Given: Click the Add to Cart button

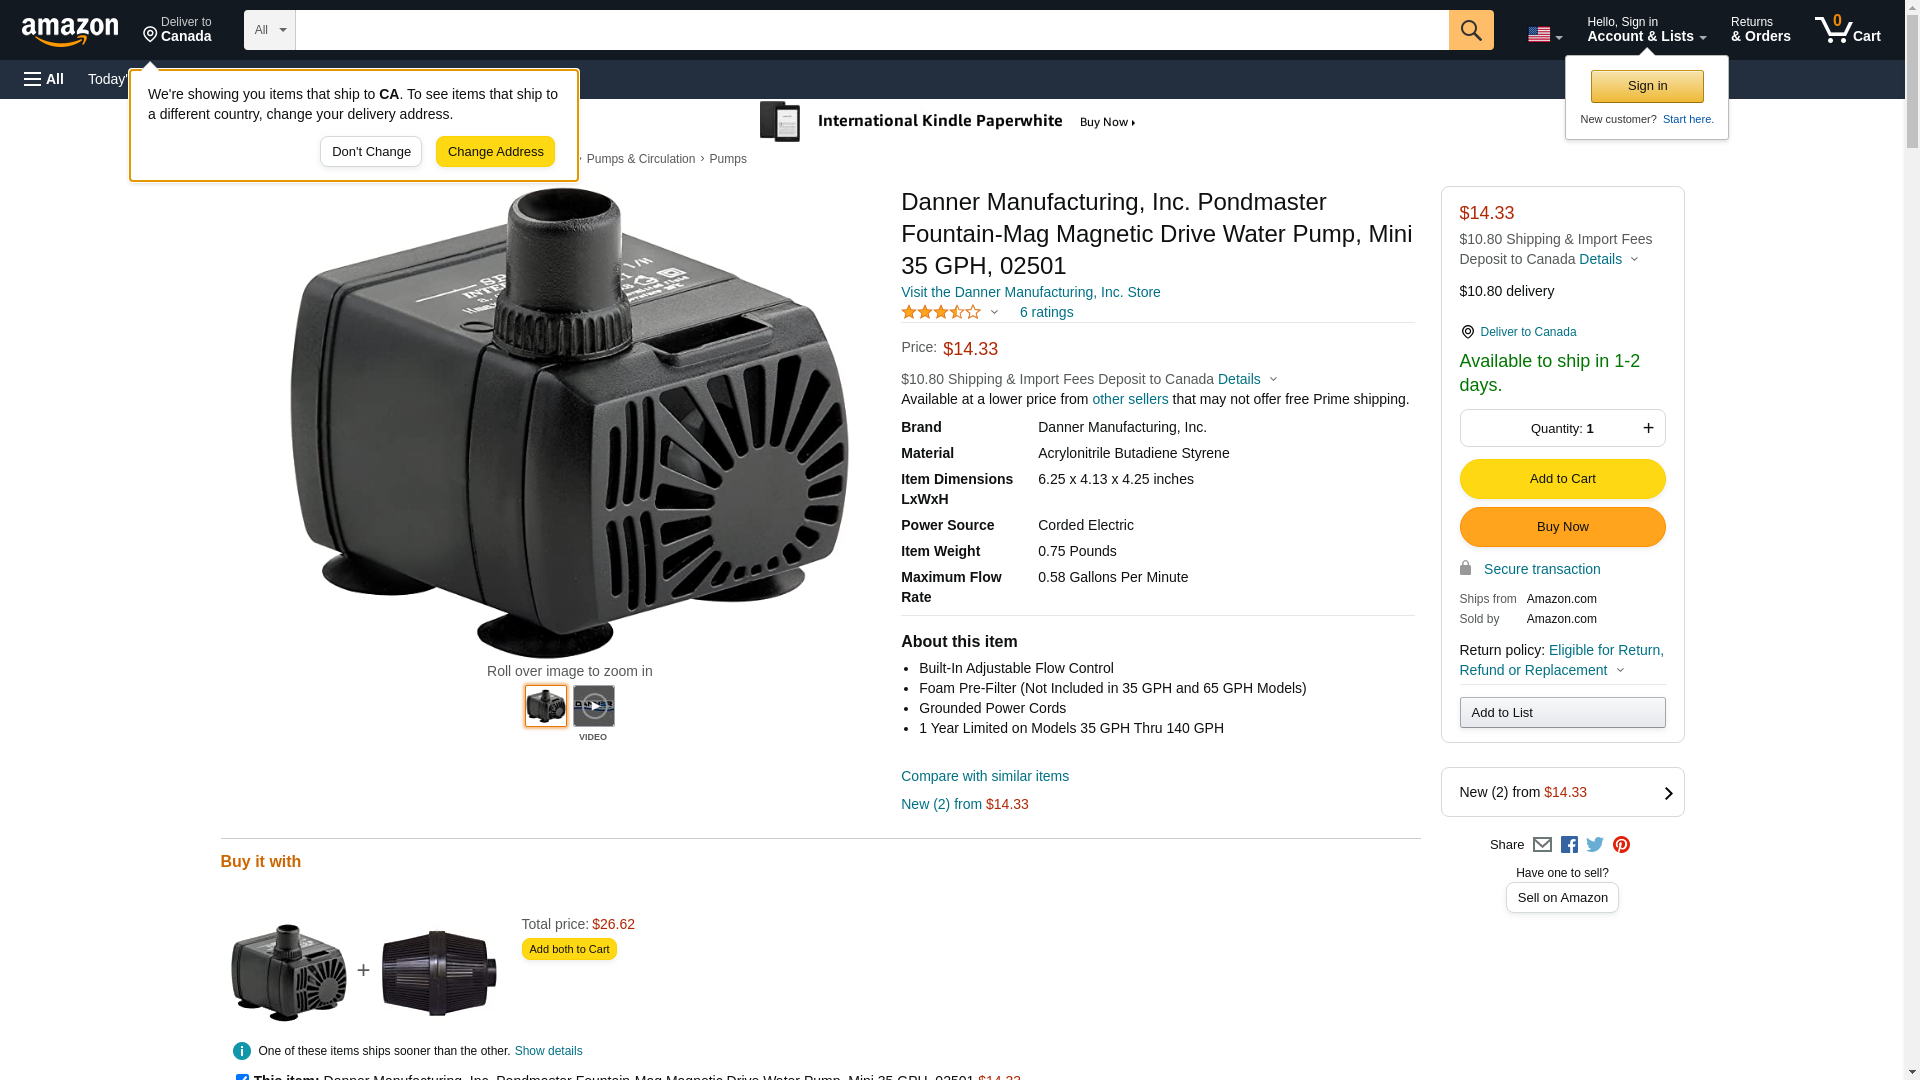Looking at the screenshot, I should pyautogui.click(x=1562, y=479).
